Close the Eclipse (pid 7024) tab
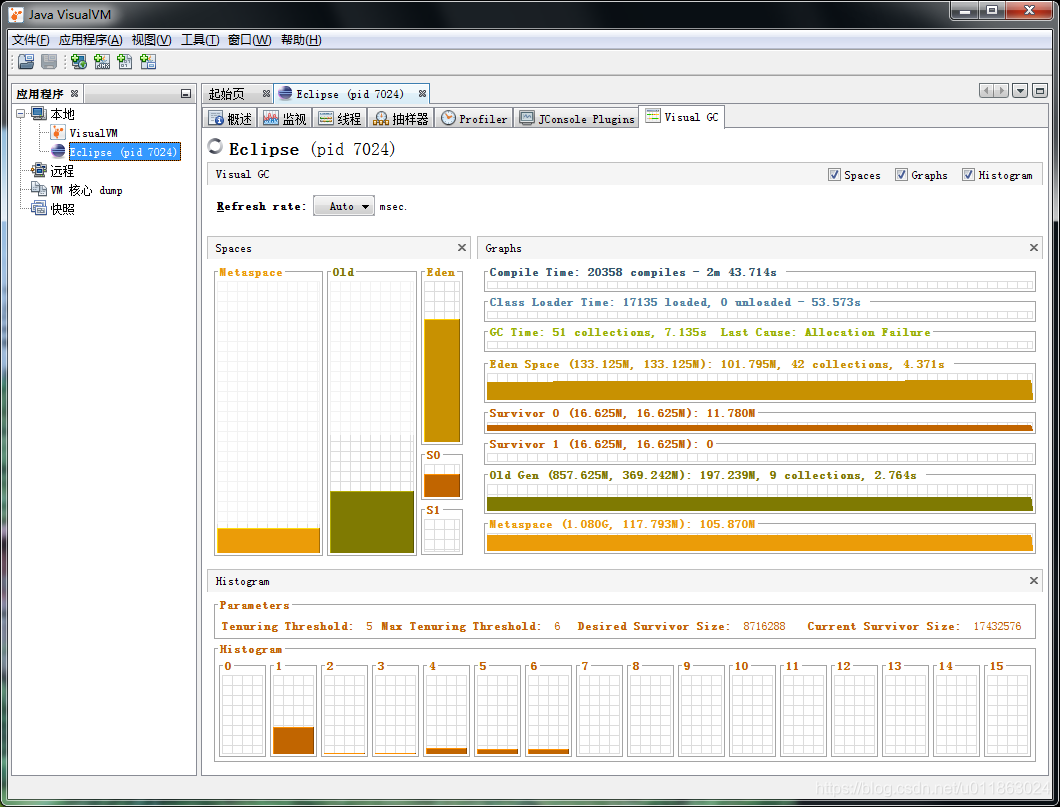Image resolution: width=1060 pixels, height=807 pixels. (423, 94)
